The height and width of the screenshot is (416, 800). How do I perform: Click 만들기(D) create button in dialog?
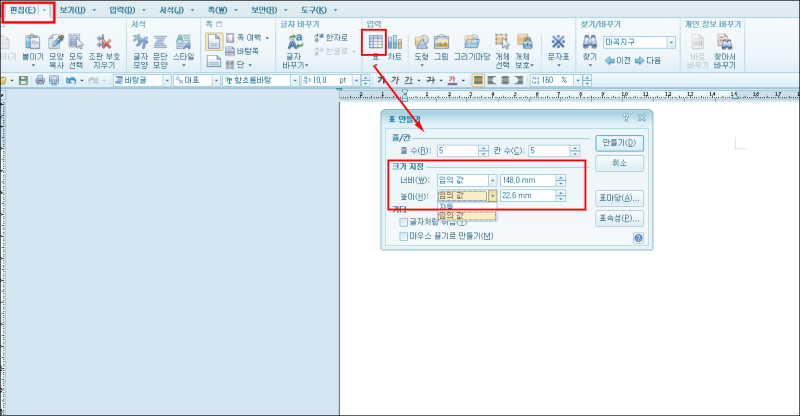point(619,143)
